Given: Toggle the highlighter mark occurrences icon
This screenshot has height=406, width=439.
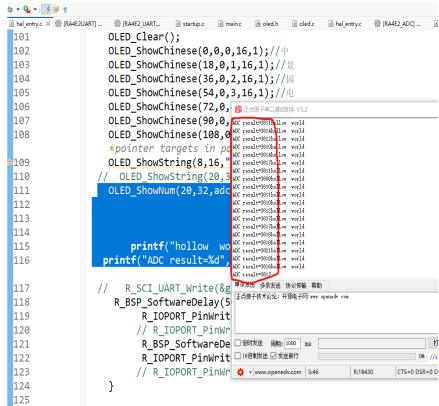Looking at the screenshot, I should point(46,9).
